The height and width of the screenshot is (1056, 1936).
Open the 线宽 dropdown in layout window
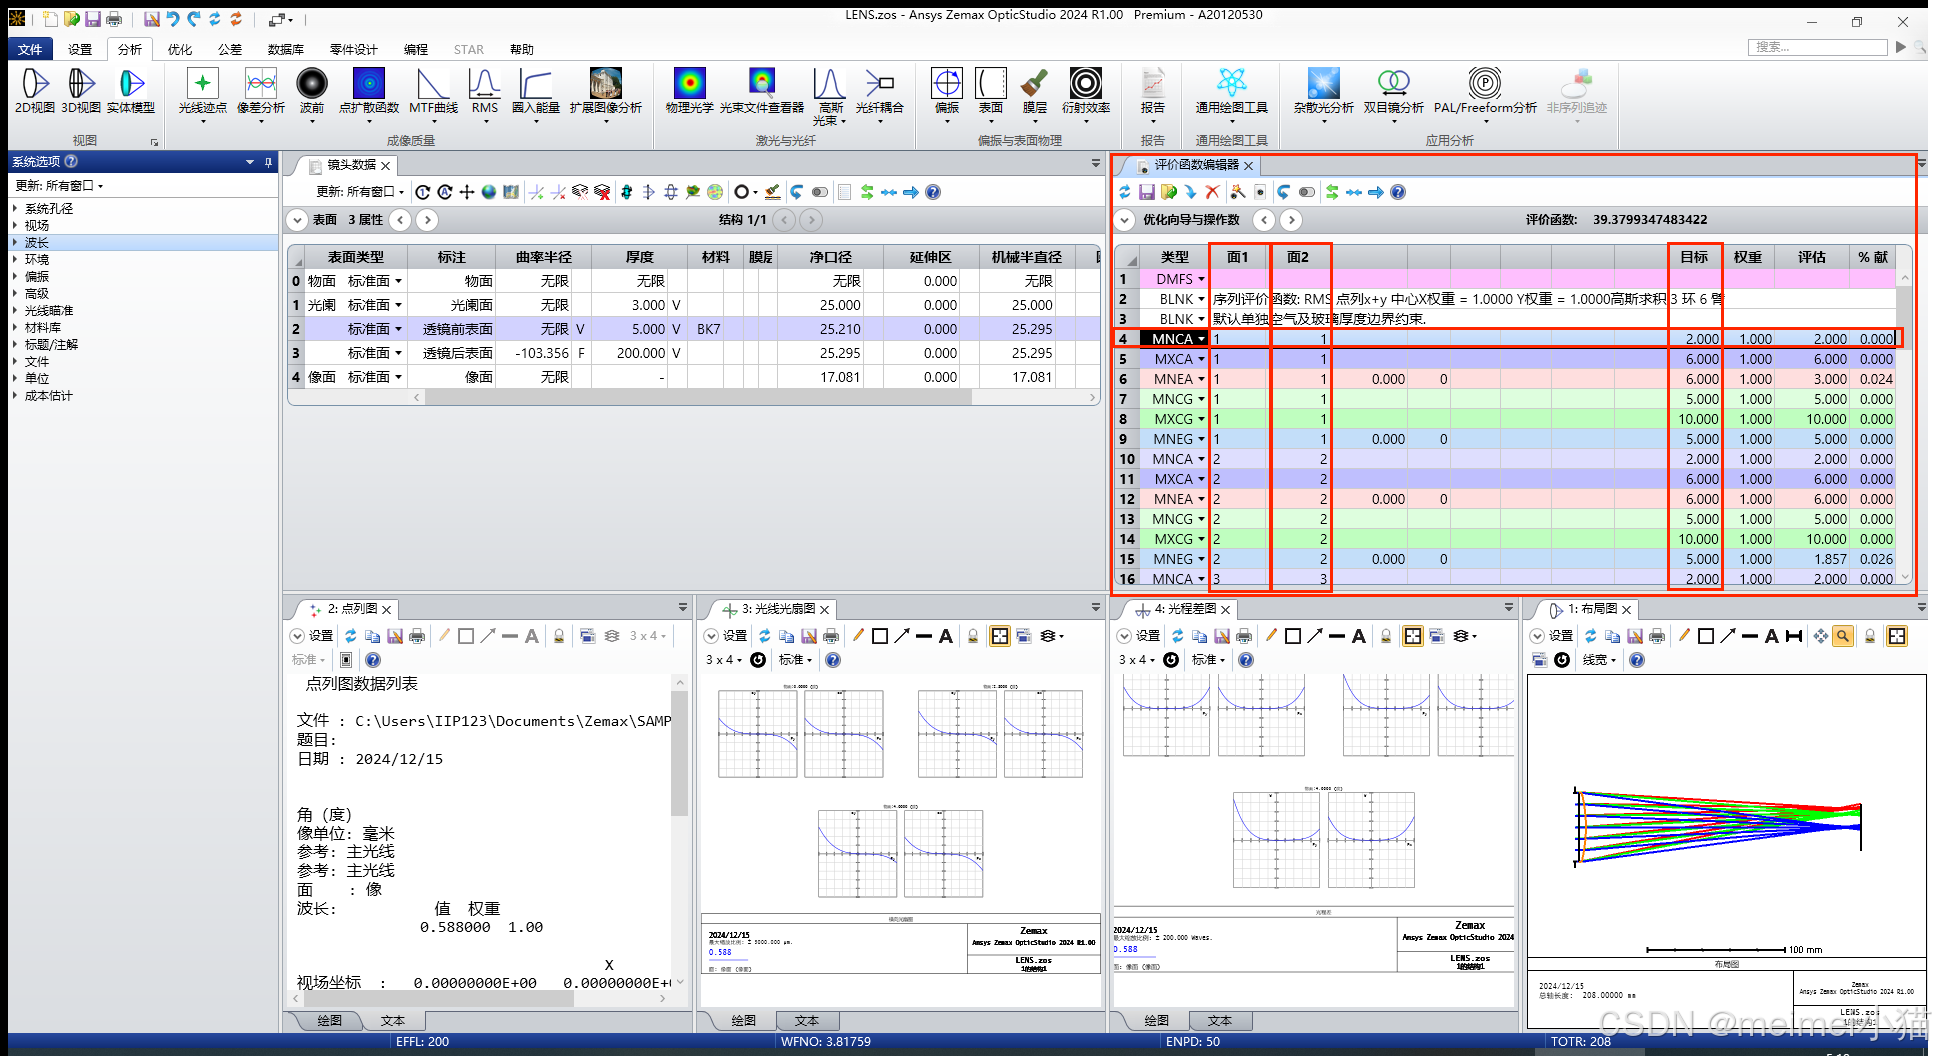tap(1599, 660)
